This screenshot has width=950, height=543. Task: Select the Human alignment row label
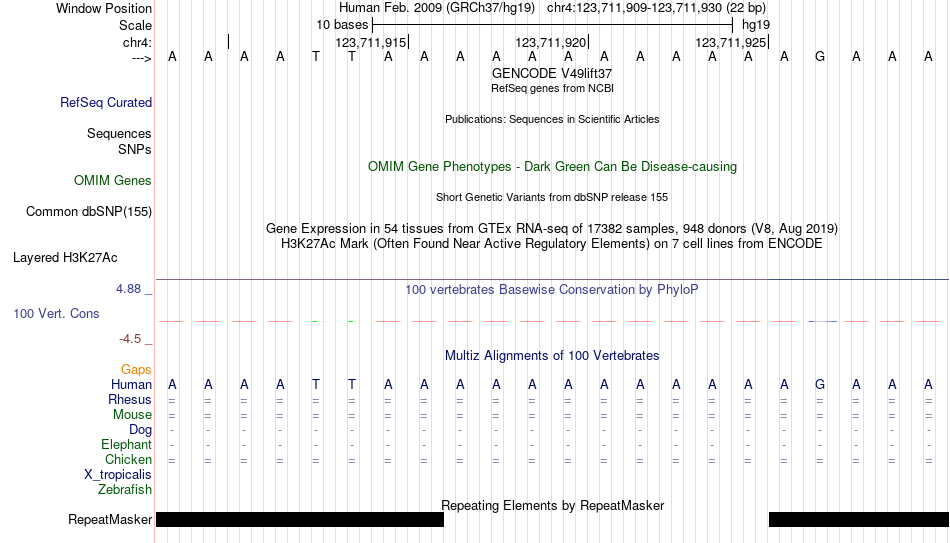tap(131, 385)
